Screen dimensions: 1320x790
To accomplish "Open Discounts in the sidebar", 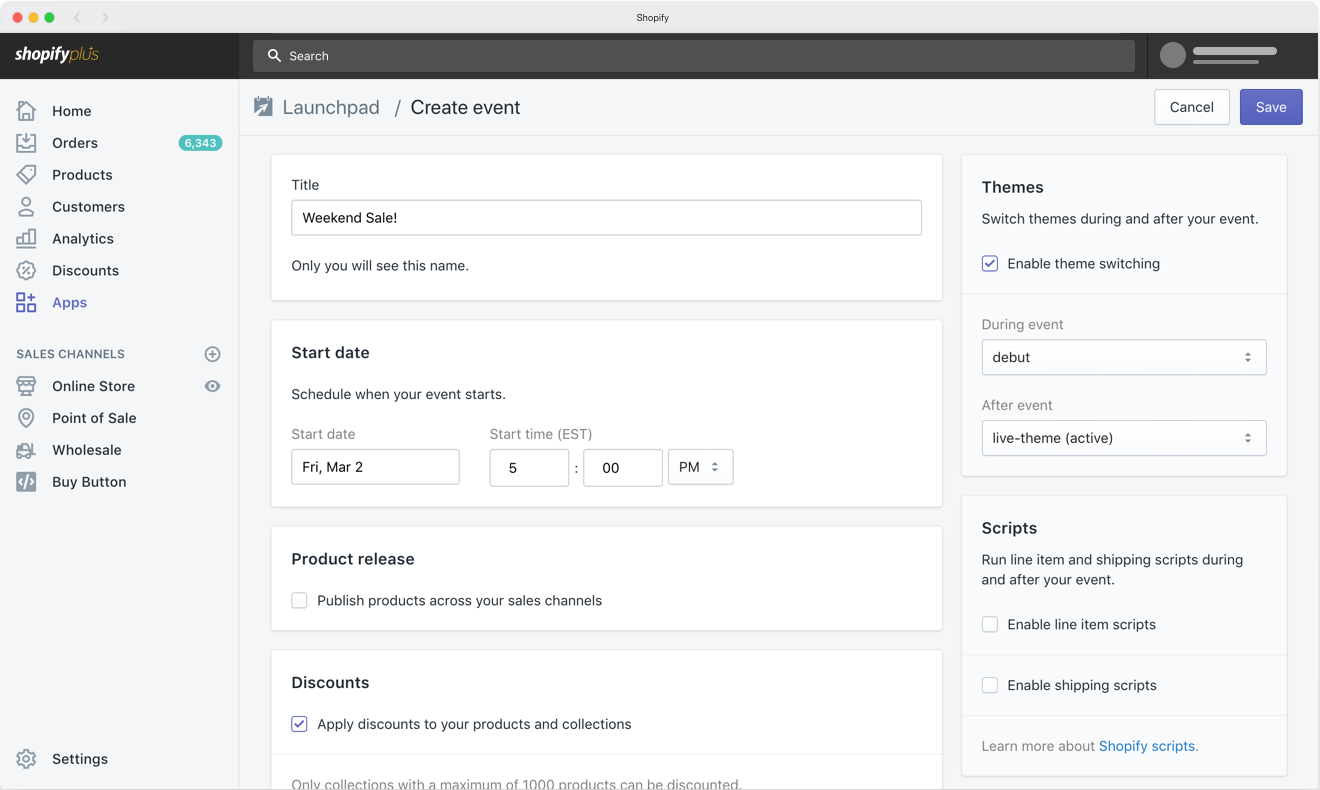I will (x=85, y=271).
